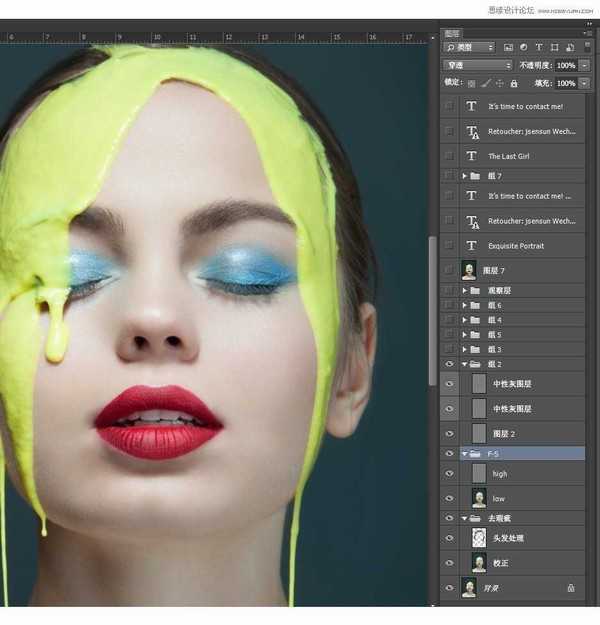Show the 'The Last Girl' text layer
This screenshot has height=625, width=600.
(x=449, y=156)
